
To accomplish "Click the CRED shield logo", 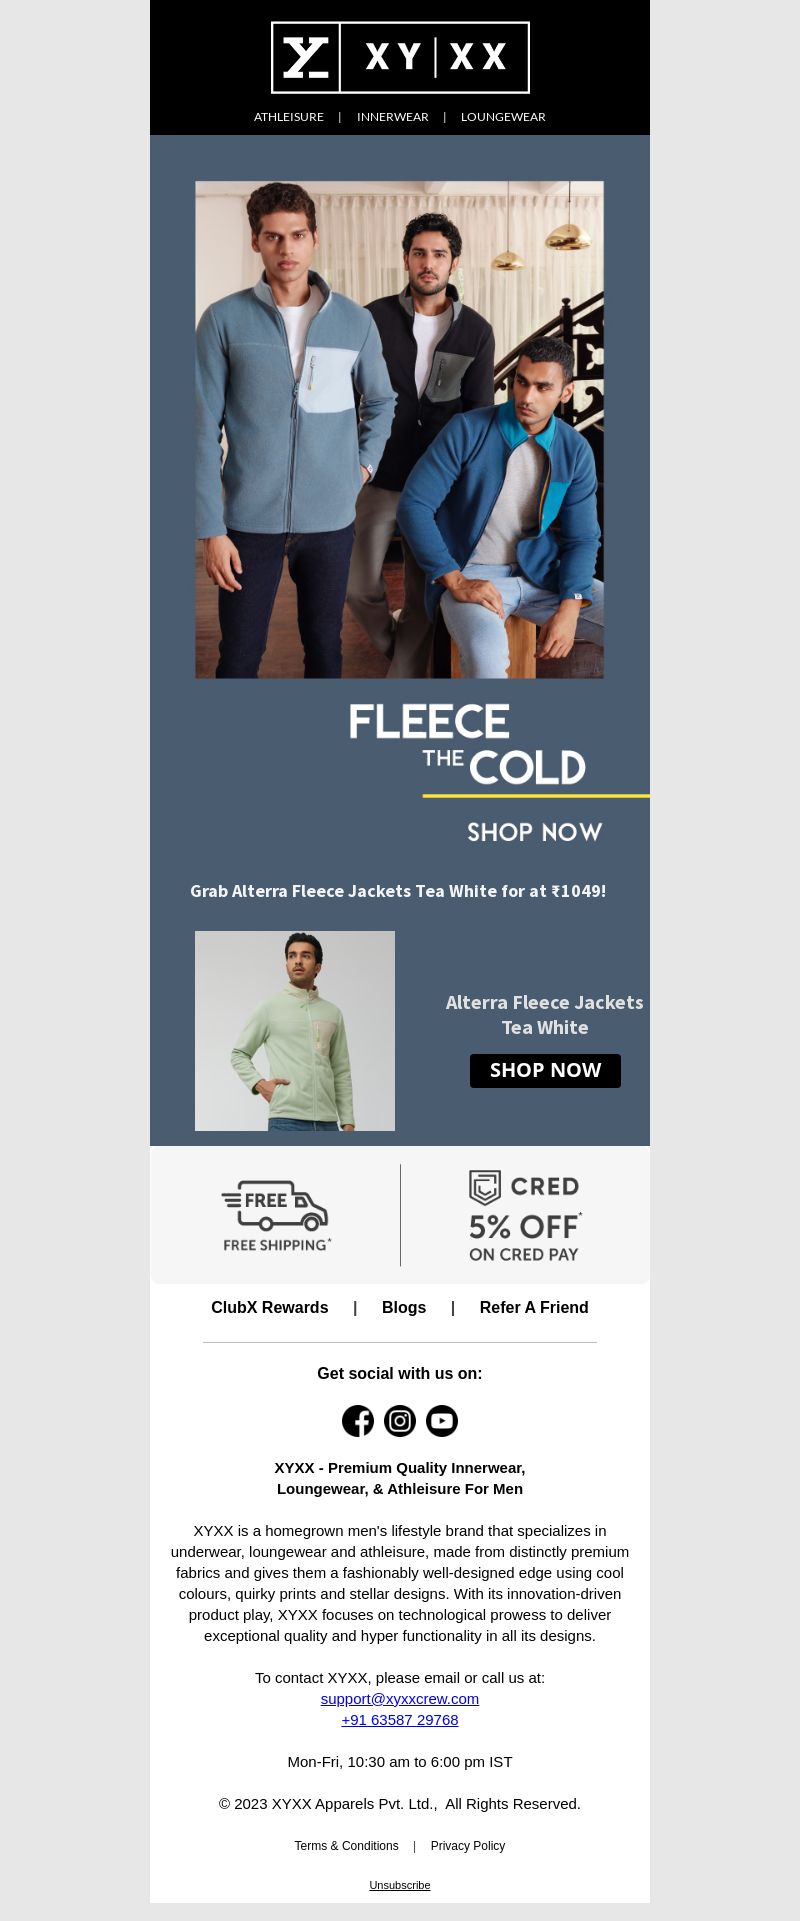I will [485, 1188].
